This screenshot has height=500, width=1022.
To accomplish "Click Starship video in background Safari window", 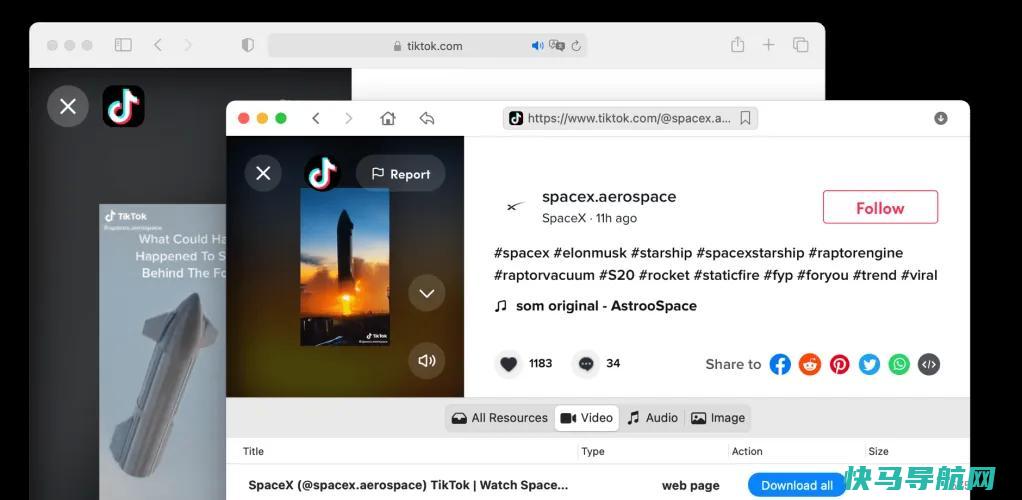I will 162,352.
